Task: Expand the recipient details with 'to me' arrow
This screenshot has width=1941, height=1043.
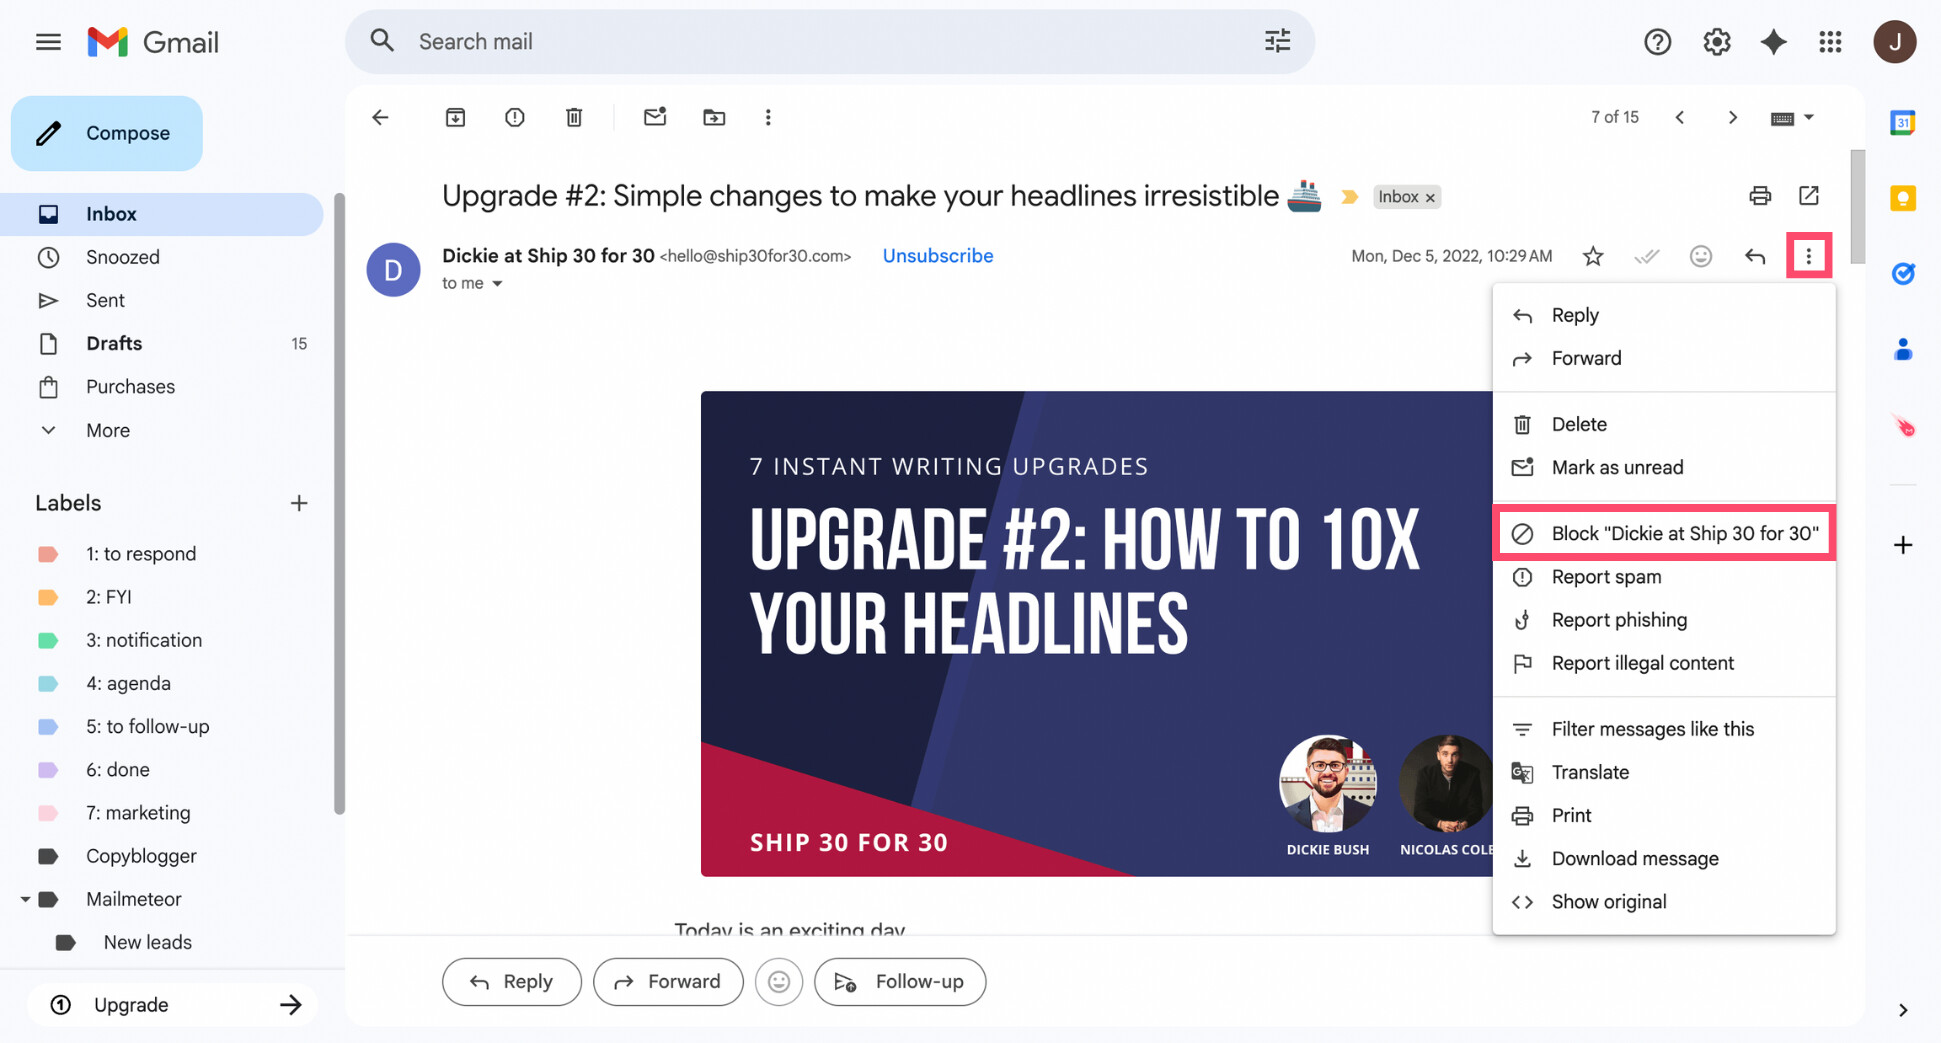Action: [497, 283]
